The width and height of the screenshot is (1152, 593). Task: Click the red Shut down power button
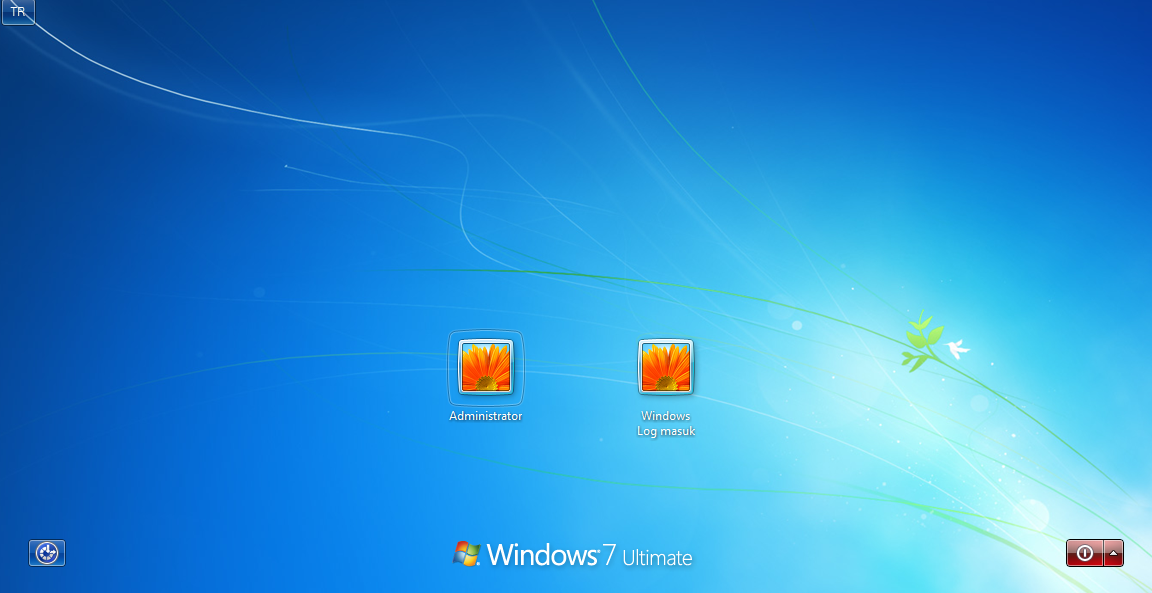click(1084, 553)
